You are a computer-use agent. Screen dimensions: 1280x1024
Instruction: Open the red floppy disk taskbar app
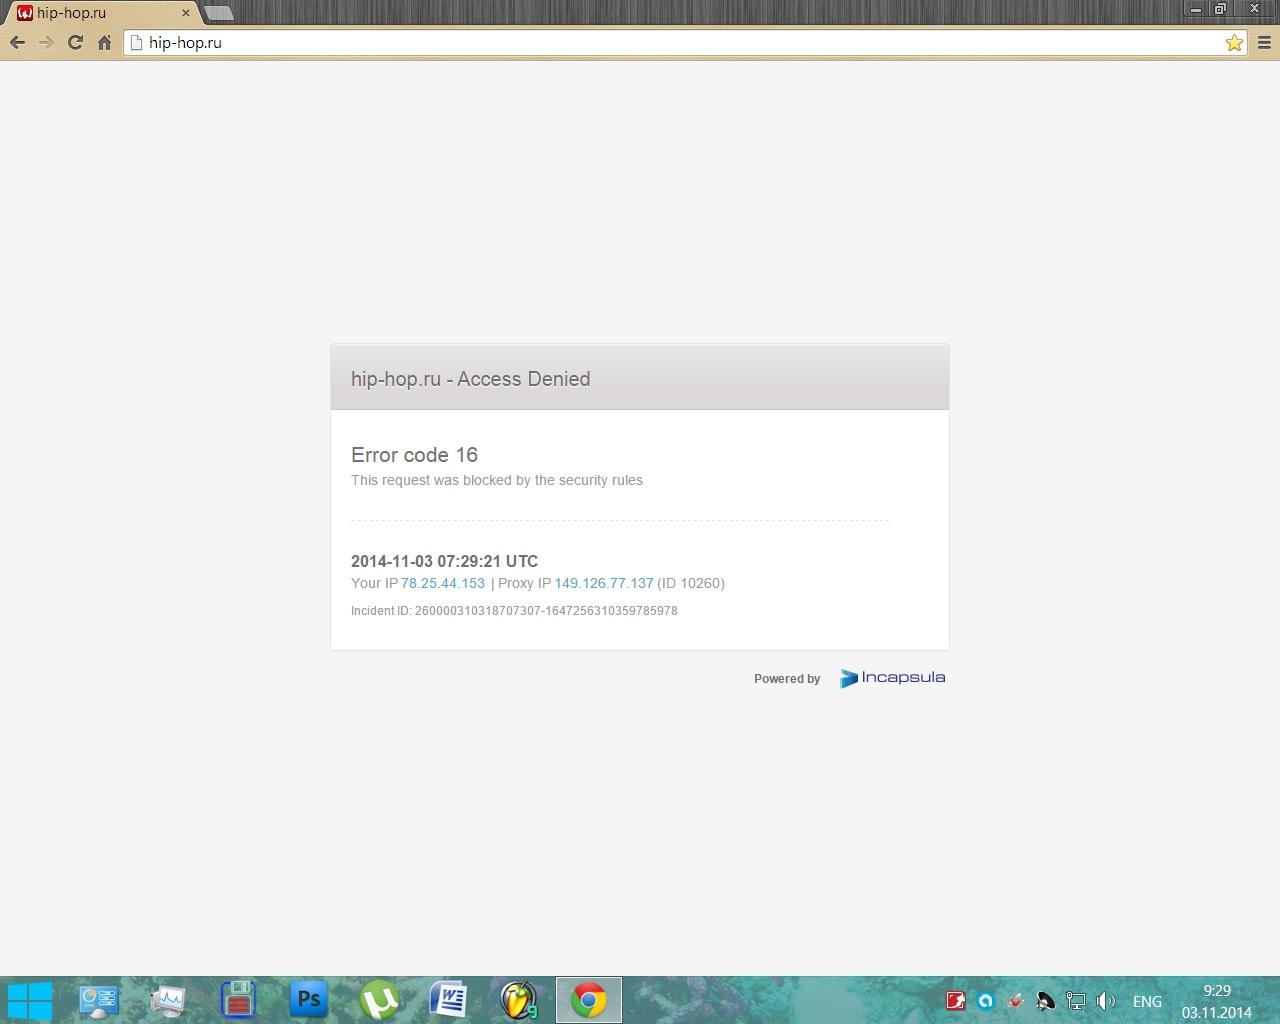tap(238, 1000)
